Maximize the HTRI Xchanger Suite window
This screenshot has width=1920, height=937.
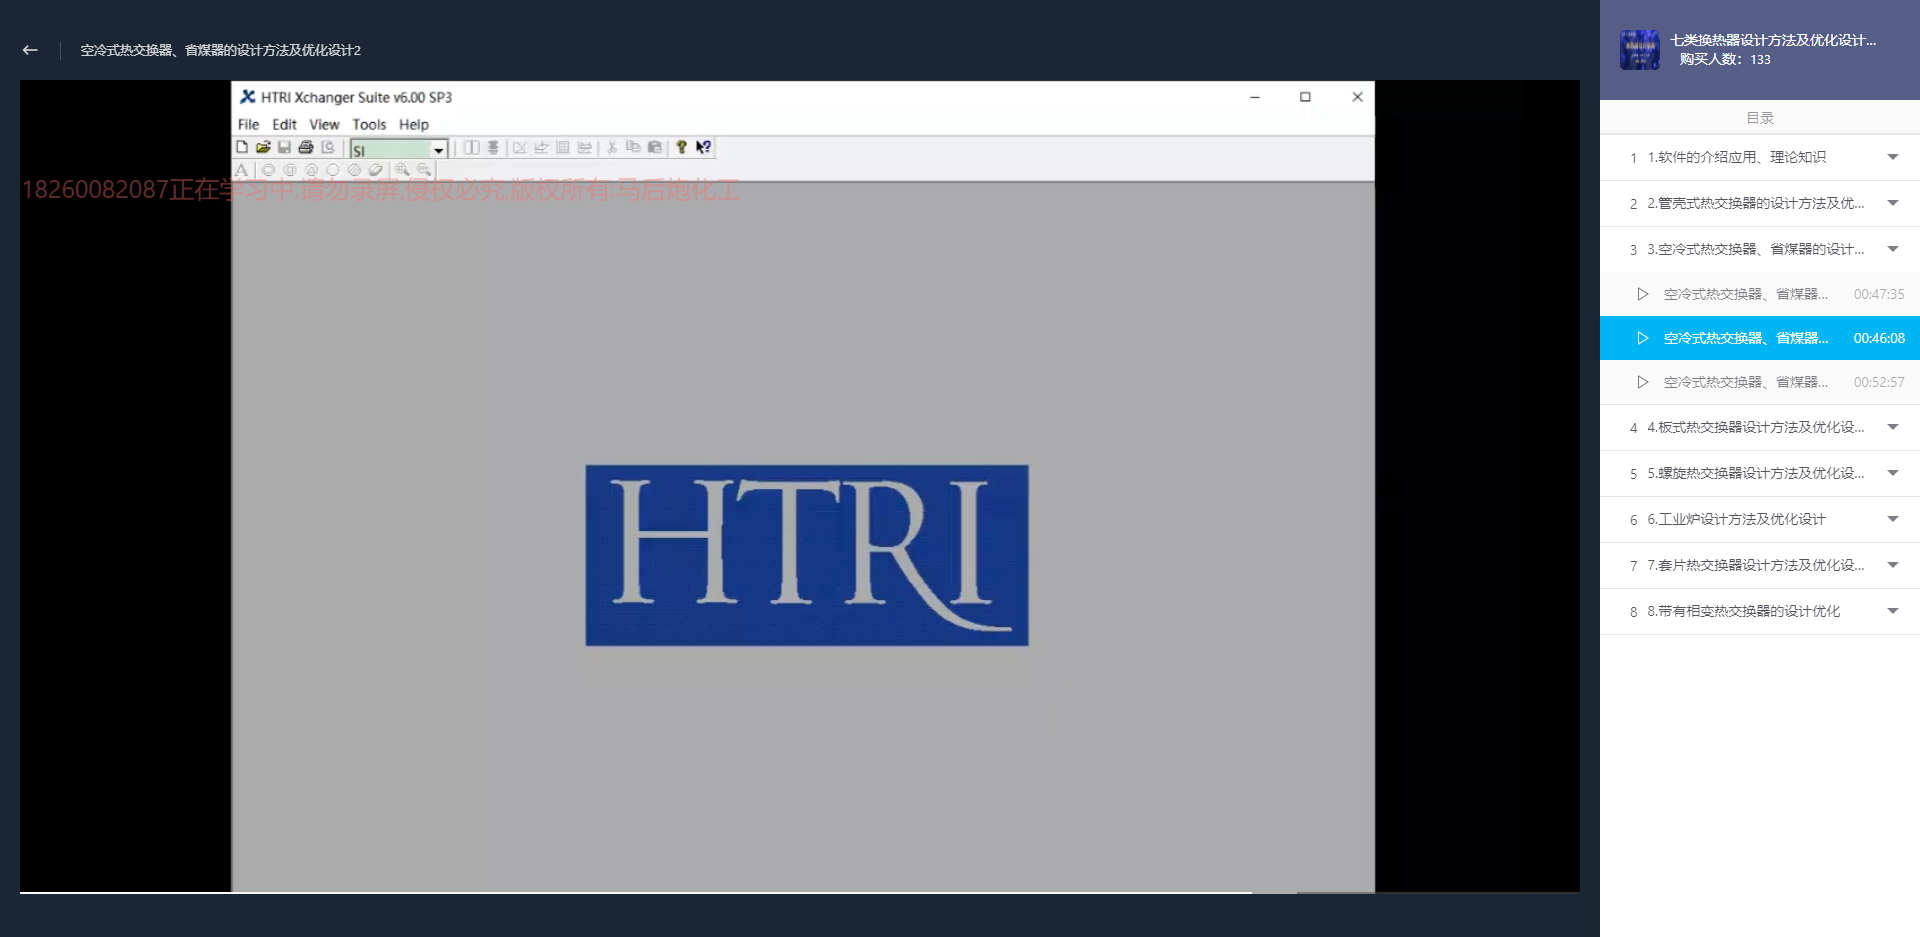click(1305, 97)
